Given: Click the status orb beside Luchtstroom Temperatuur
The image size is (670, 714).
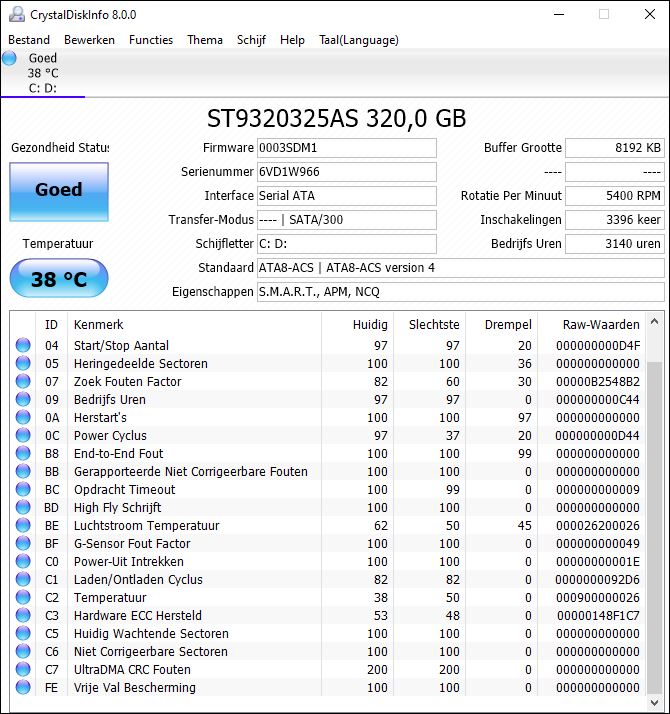Looking at the screenshot, I should (x=23, y=526).
